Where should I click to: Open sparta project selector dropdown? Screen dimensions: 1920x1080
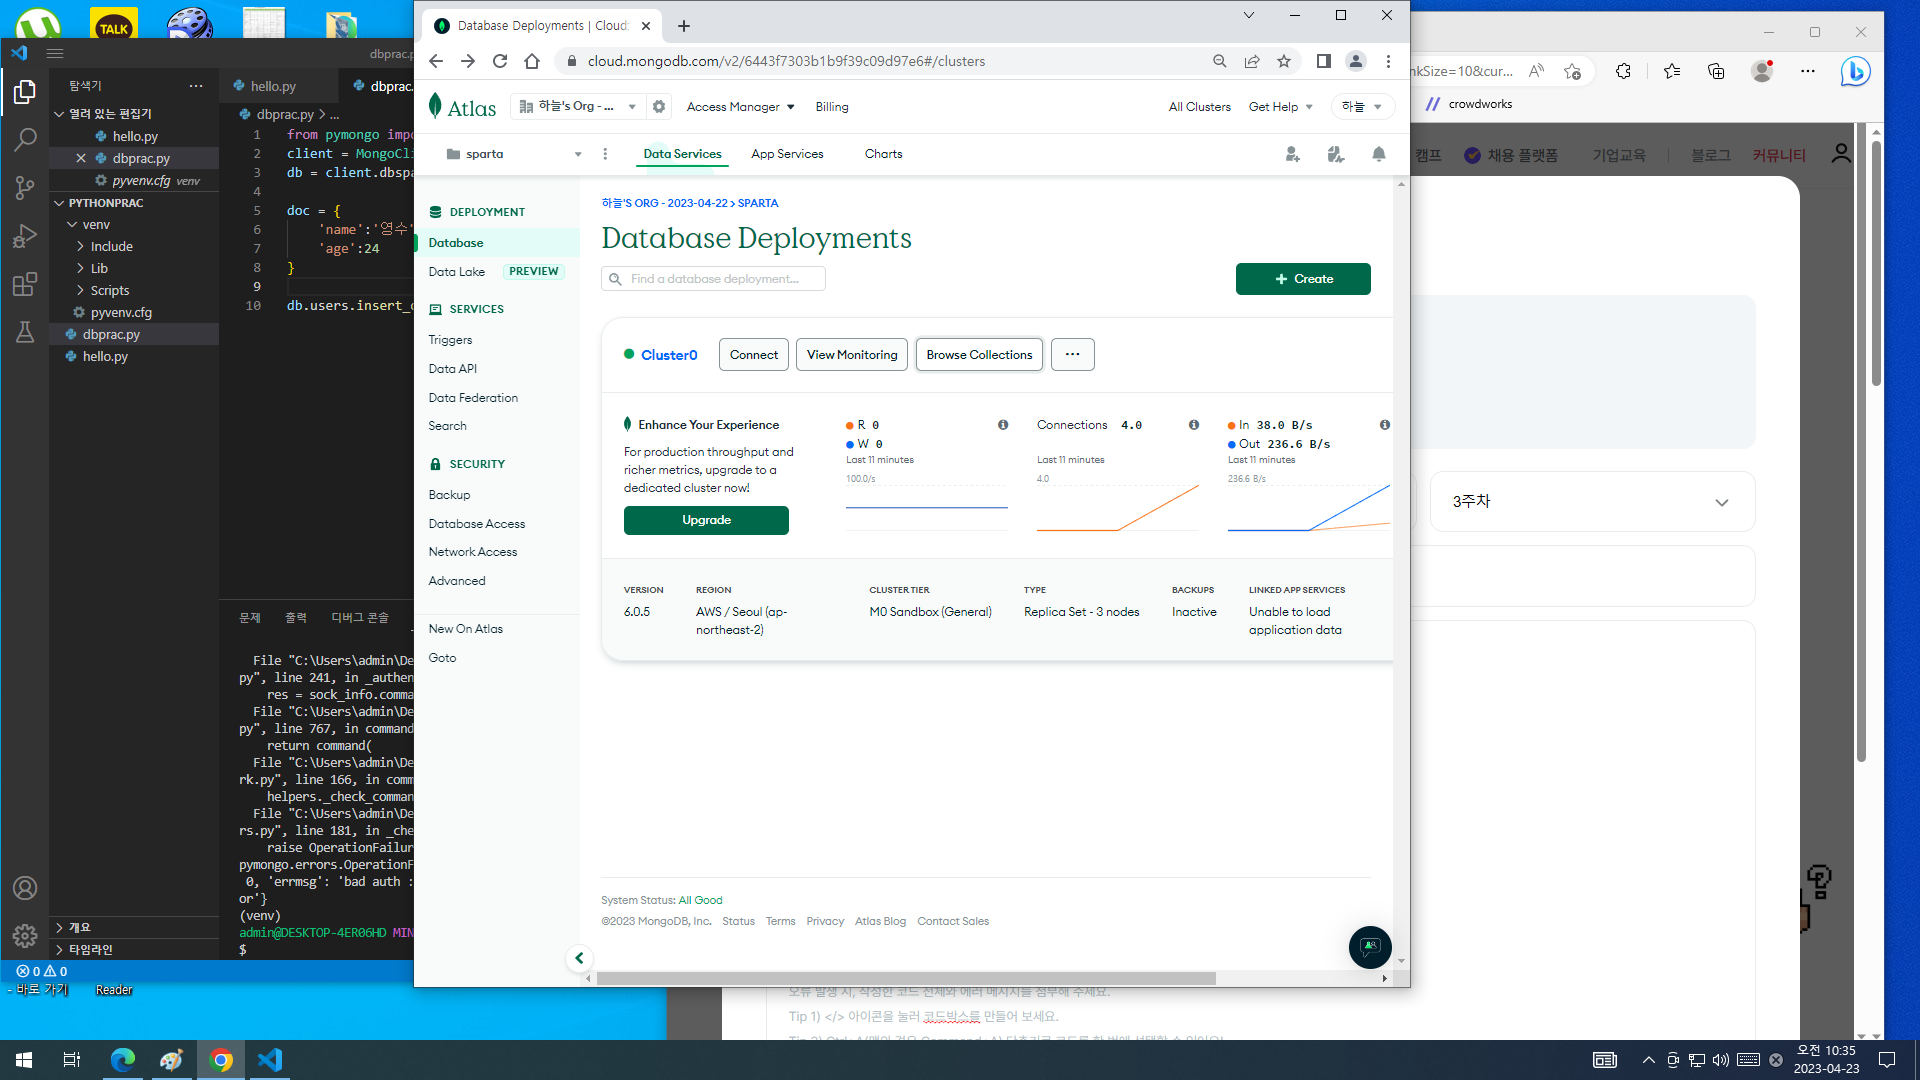(514, 154)
